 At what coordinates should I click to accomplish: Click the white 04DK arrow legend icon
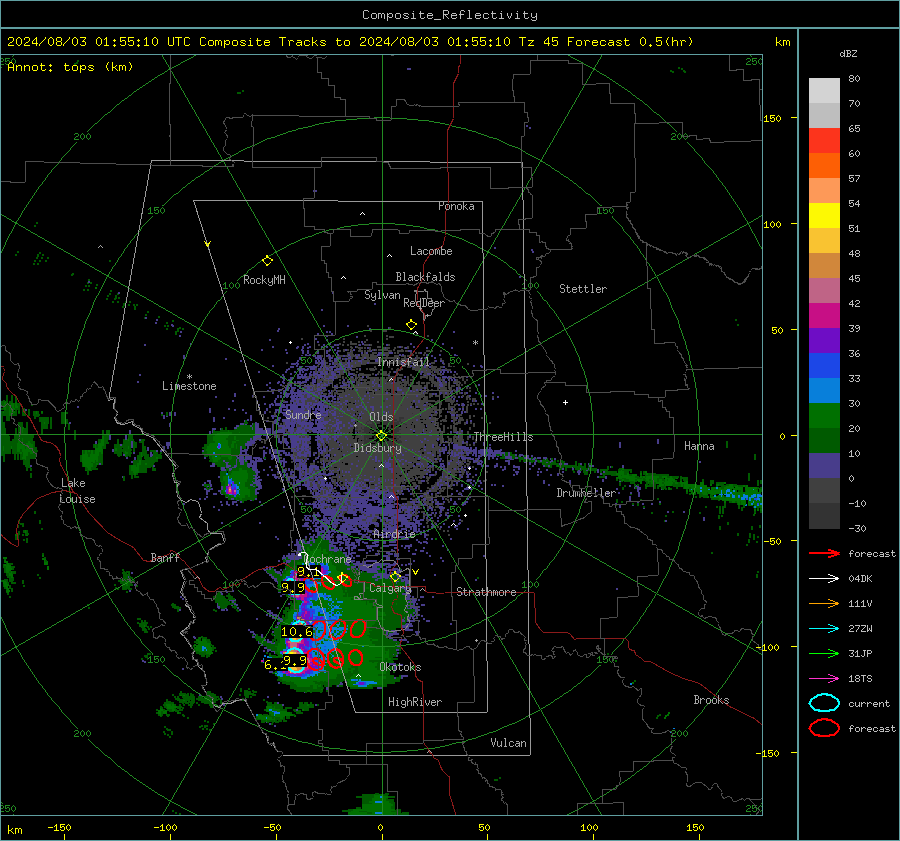824,579
